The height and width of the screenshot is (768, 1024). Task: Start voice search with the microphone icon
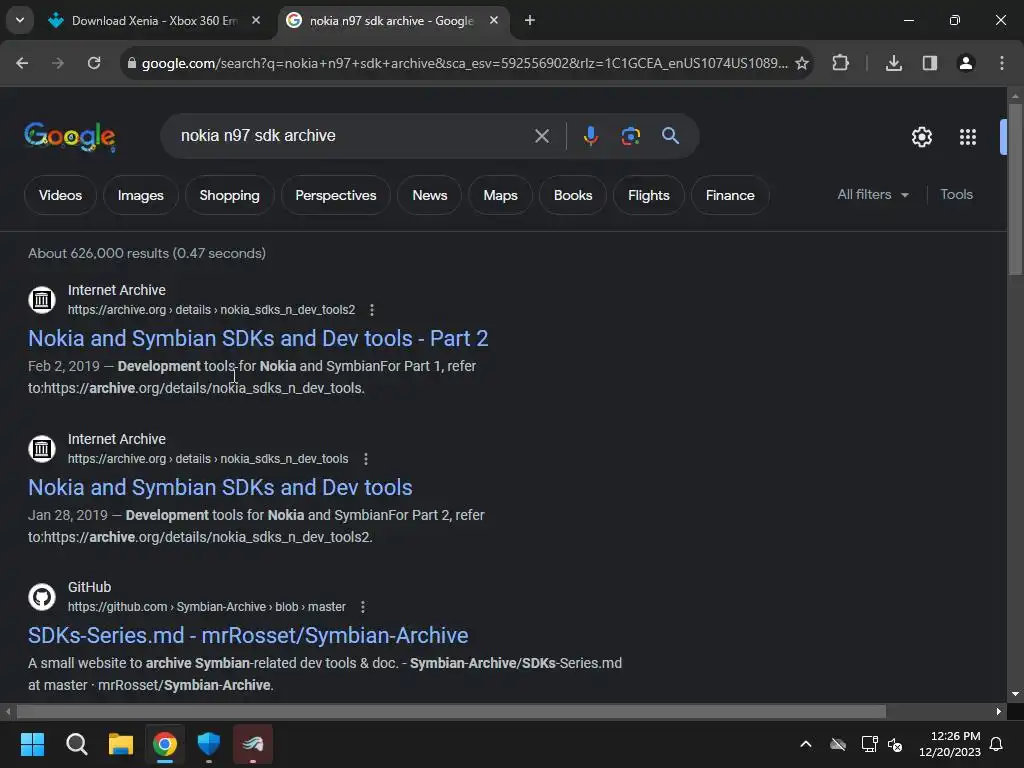(590, 136)
